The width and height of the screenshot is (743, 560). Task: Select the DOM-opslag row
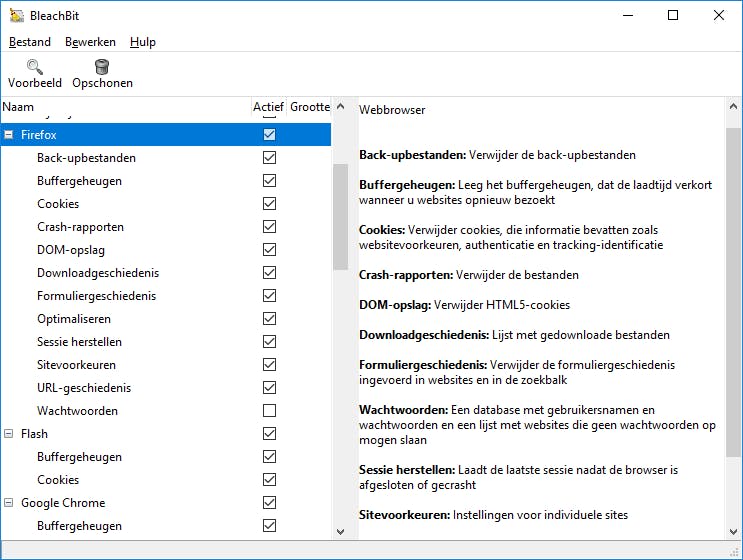click(166, 250)
